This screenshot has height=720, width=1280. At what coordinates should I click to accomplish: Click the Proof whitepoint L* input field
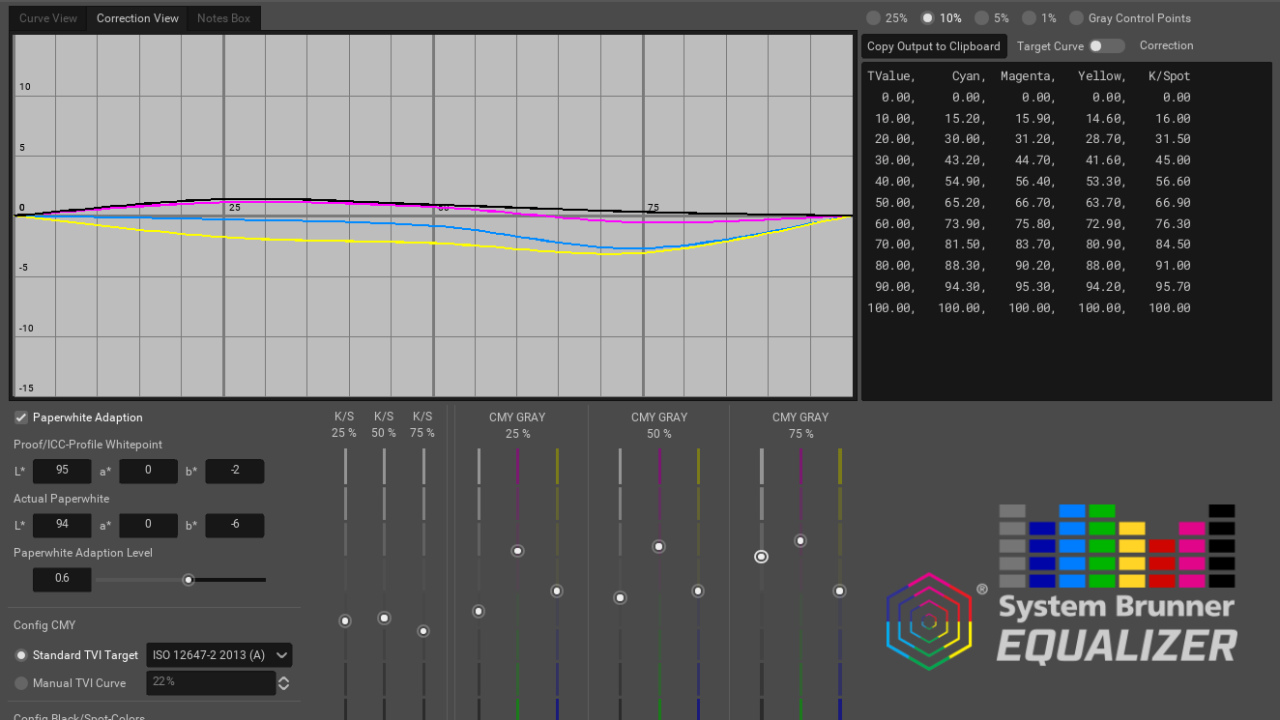[62, 471]
